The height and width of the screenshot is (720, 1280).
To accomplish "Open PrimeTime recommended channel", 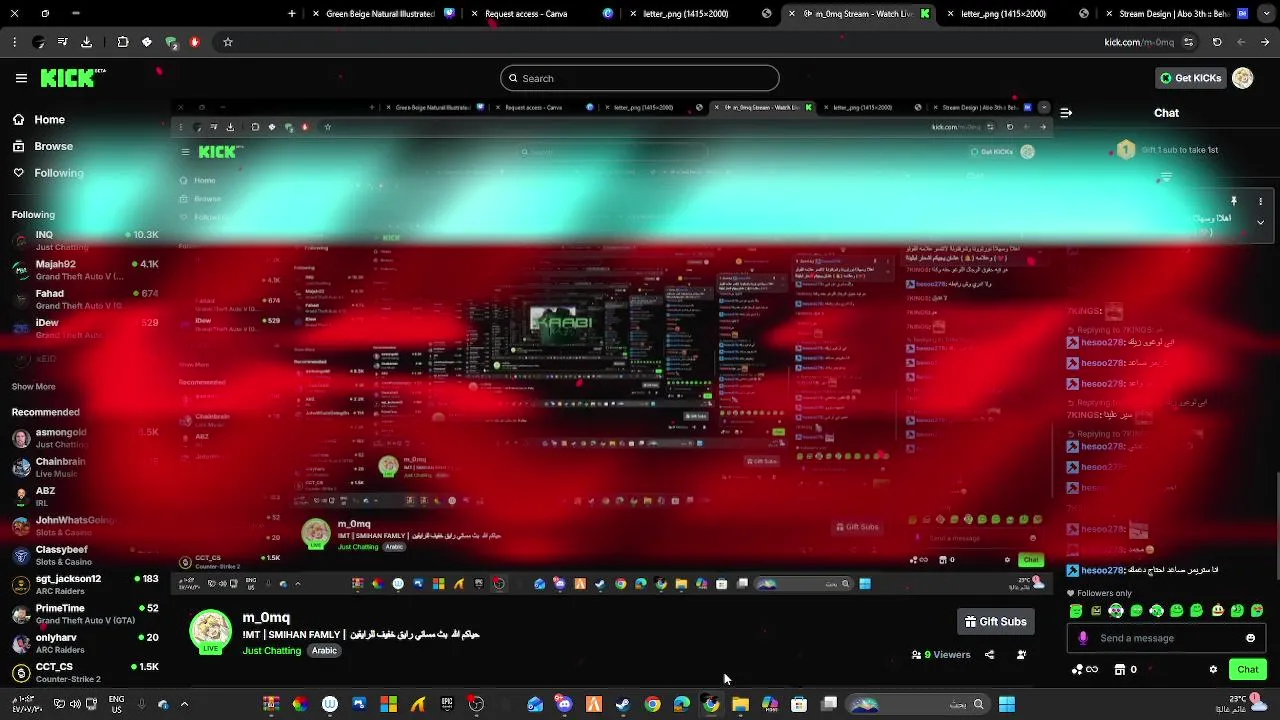I will pos(85,614).
